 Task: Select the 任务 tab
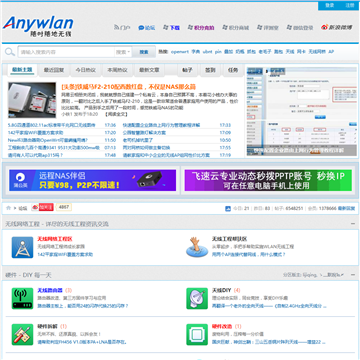click(x=233, y=70)
